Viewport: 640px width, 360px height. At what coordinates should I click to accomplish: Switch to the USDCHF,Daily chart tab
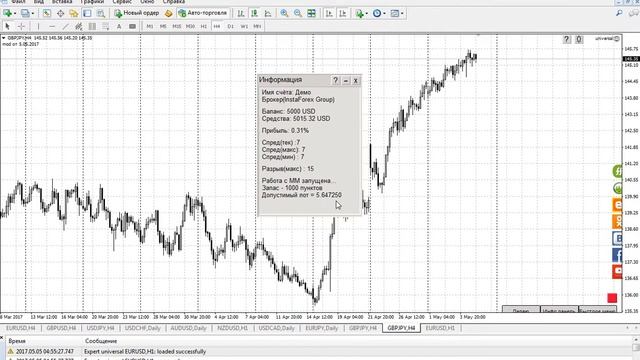tap(142, 328)
